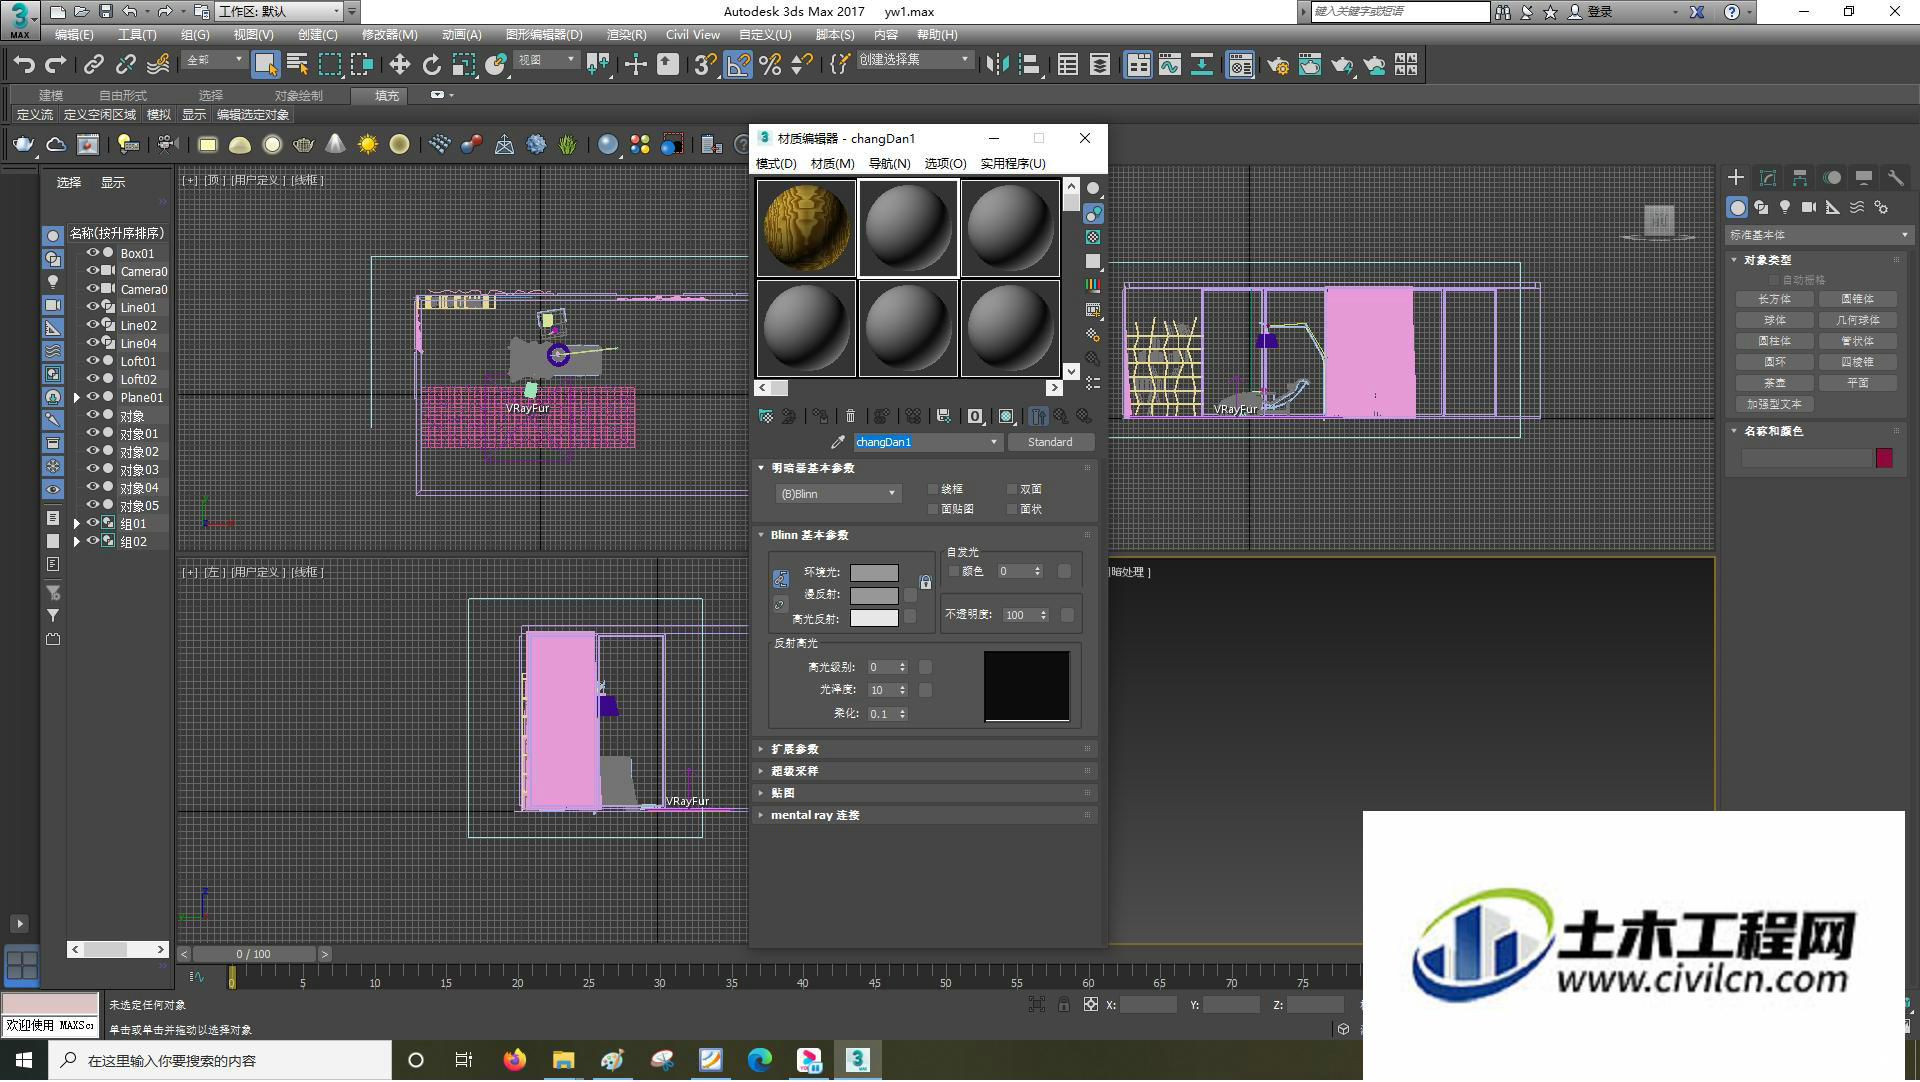
Task: Toggle visibility eye for Line02
Action: 92,325
